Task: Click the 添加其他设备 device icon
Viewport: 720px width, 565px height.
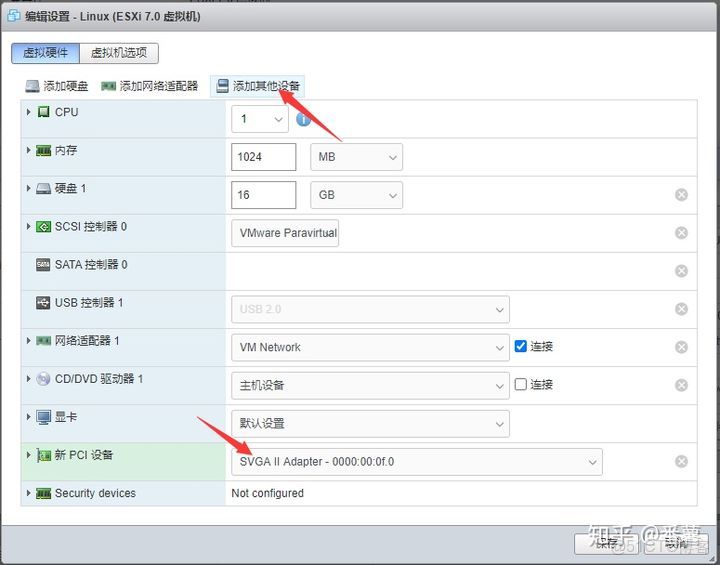Action: pos(223,86)
